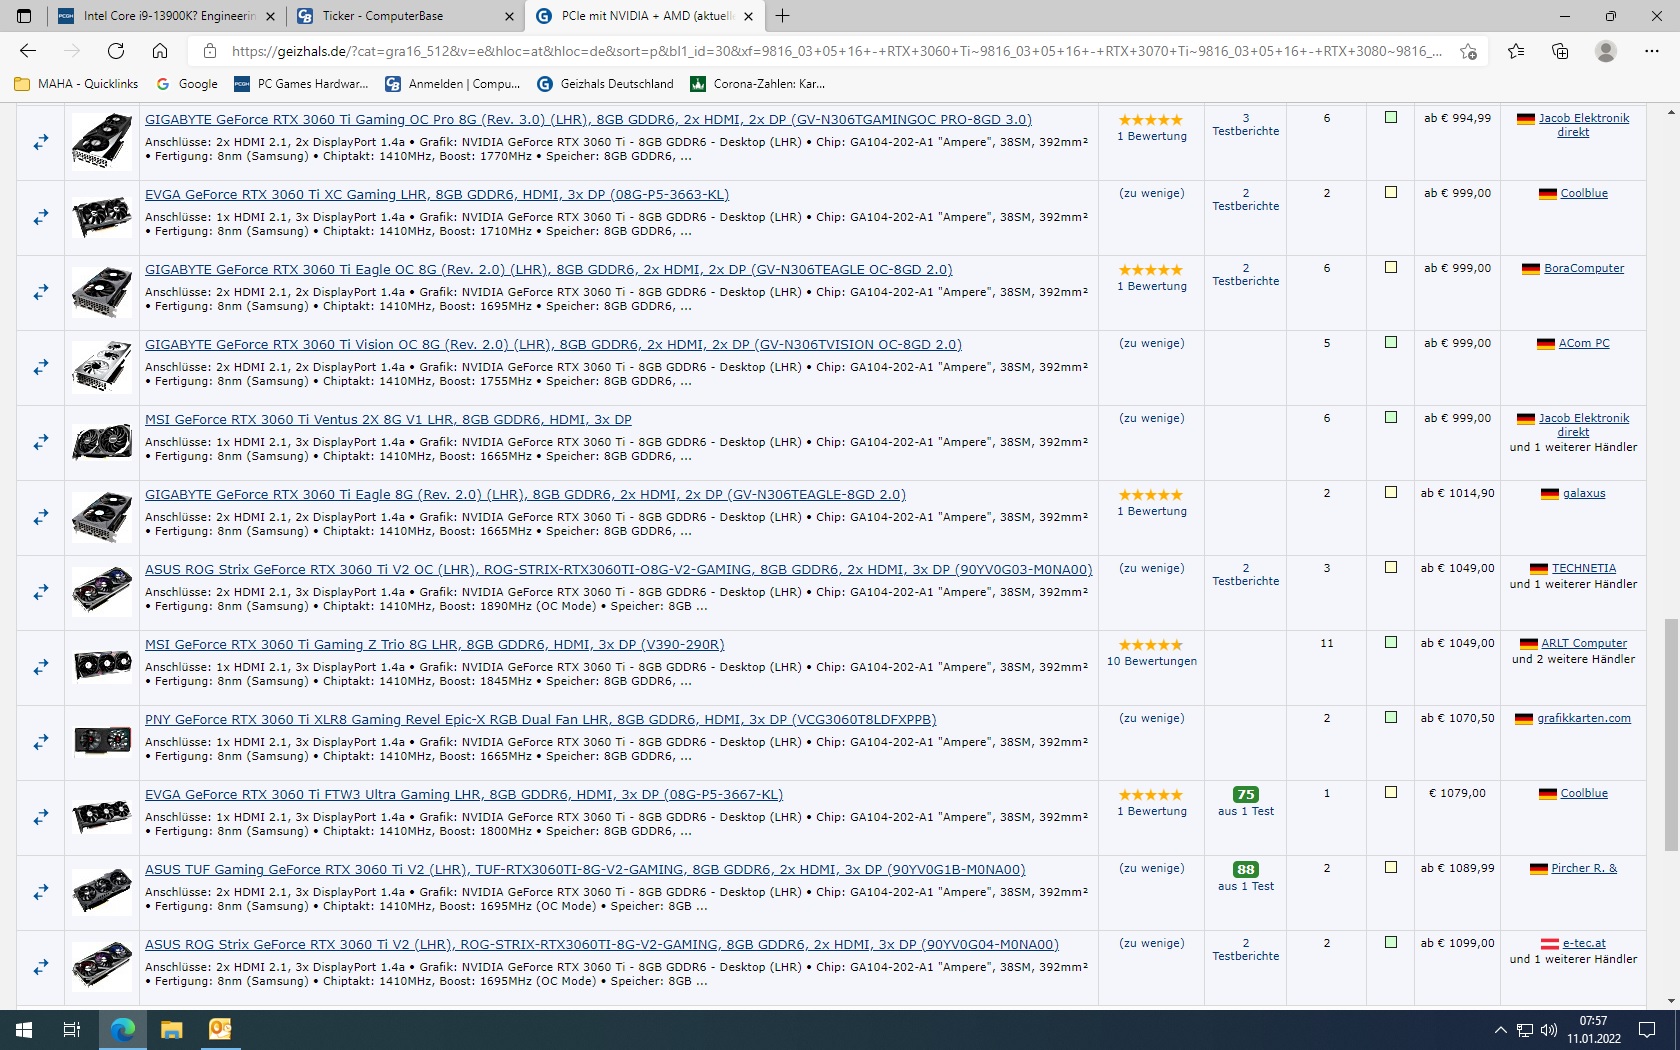1680x1050 pixels.
Task: Click the page vertical scrollbar thumb
Action: (x=1671, y=735)
